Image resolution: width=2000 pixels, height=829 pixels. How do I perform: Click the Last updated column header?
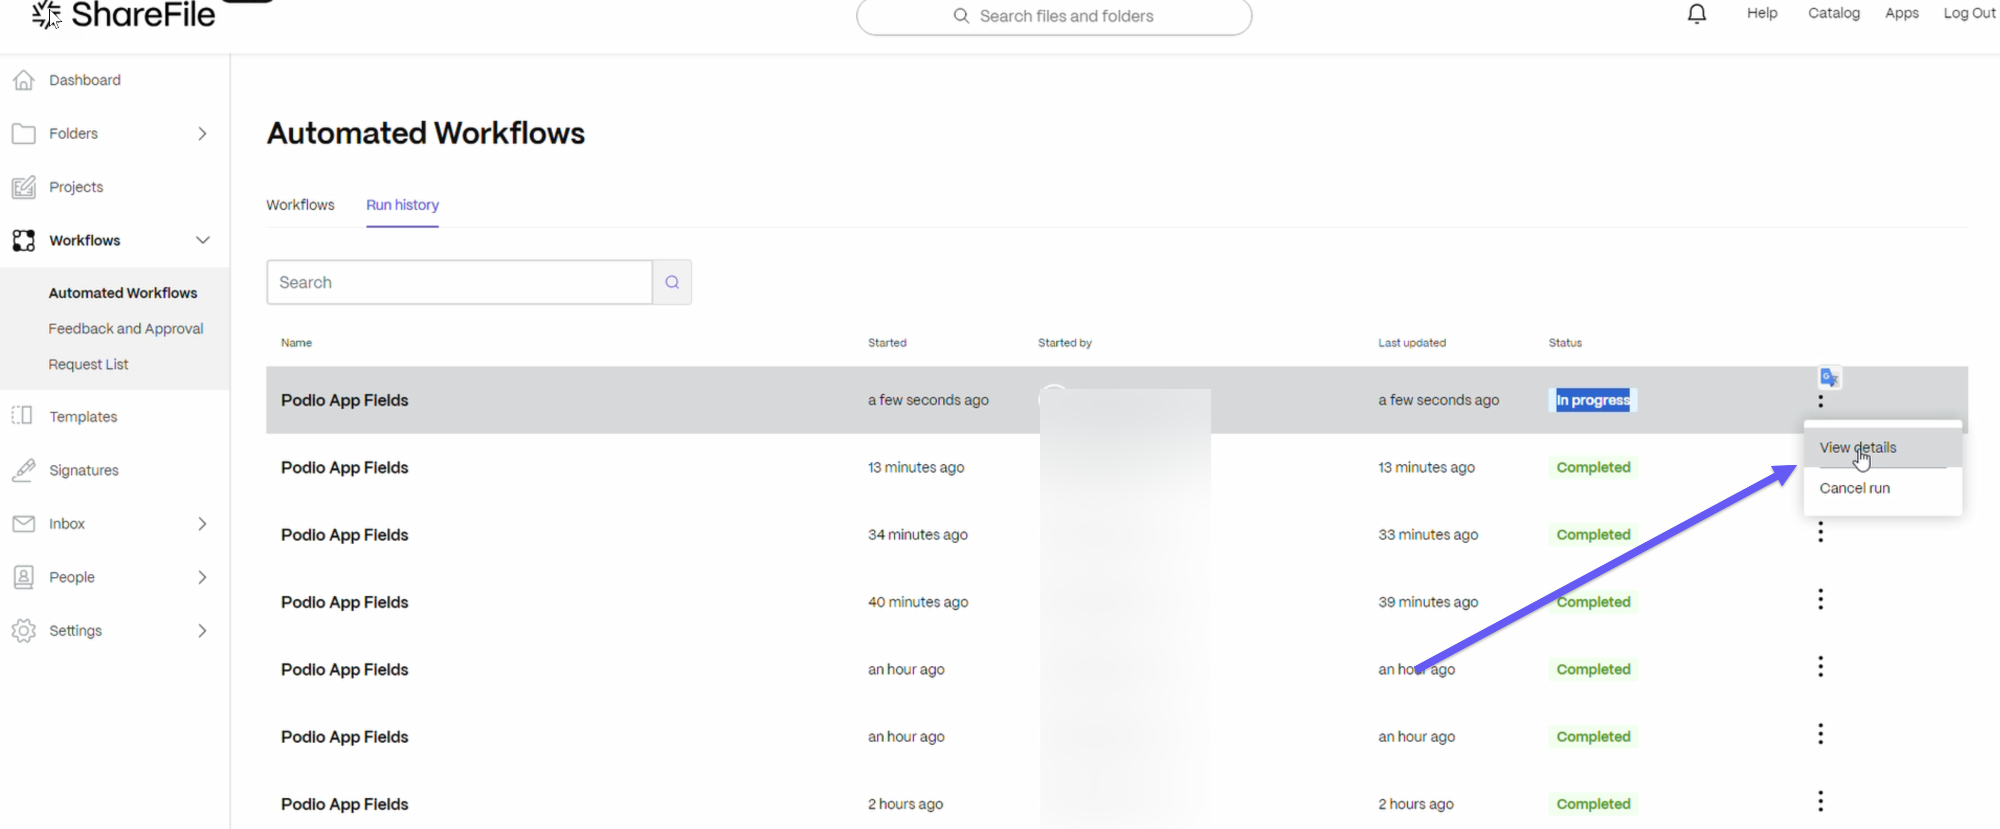(1412, 343)
